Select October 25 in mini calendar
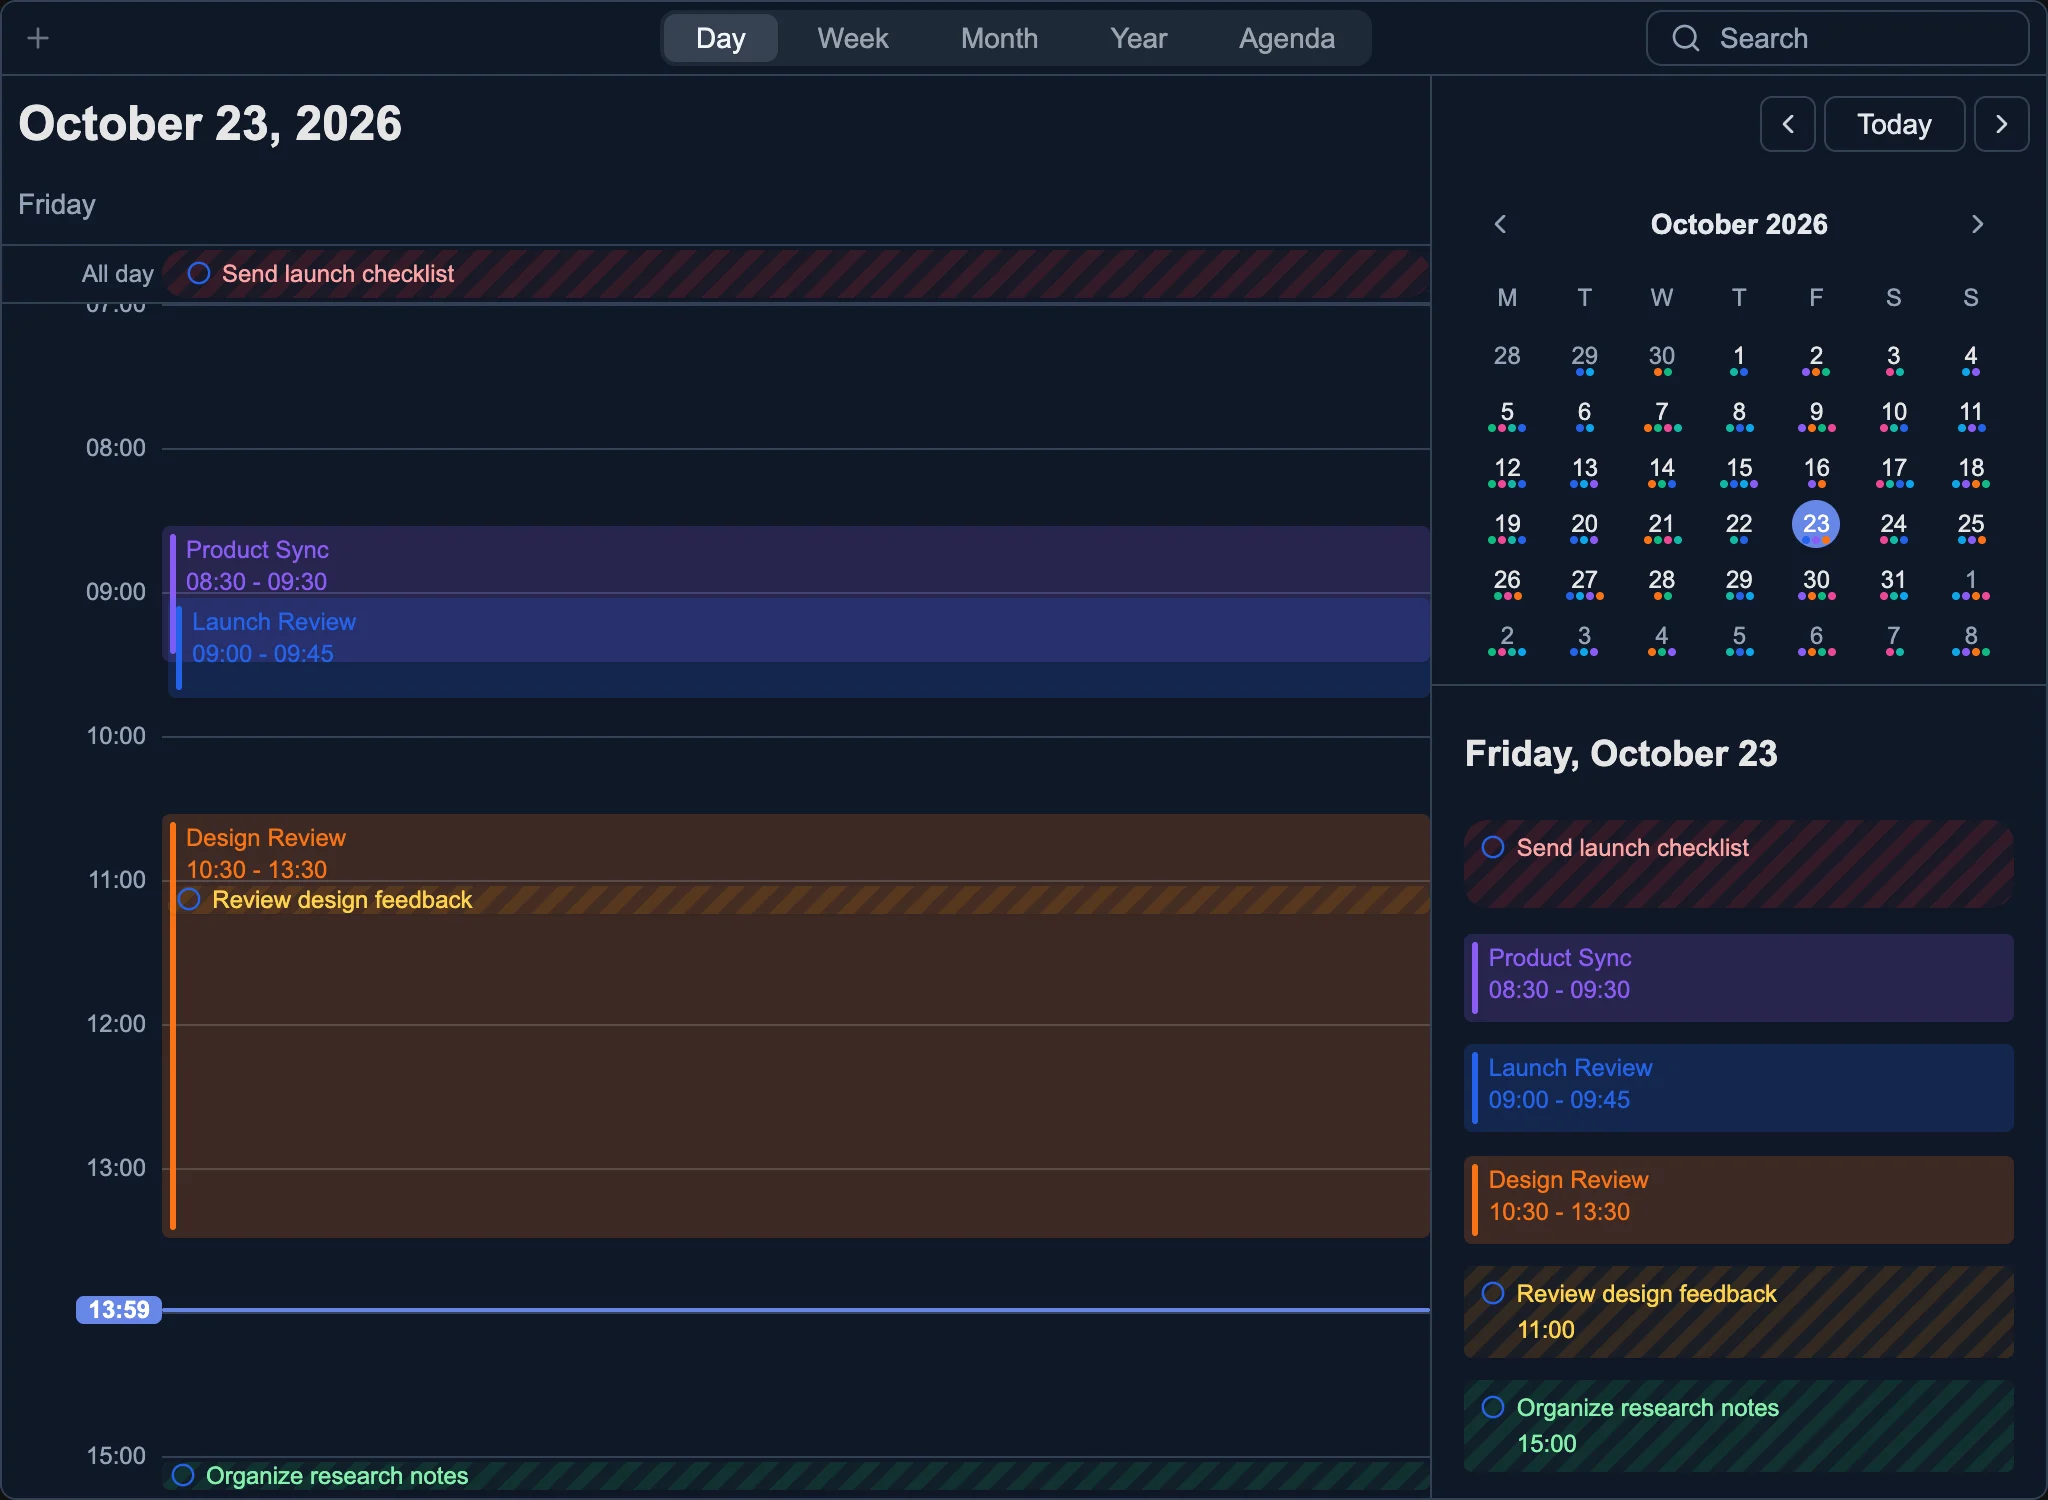This screenshot has width=2048, height=1500. [x=1970, y=525]
